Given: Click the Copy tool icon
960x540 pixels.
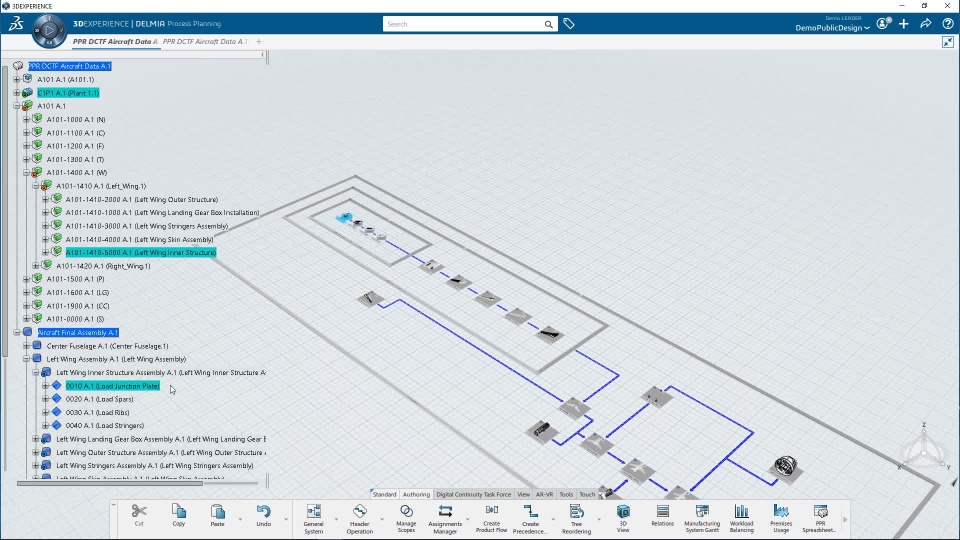Looking at the screenshot, I should 179,511.
